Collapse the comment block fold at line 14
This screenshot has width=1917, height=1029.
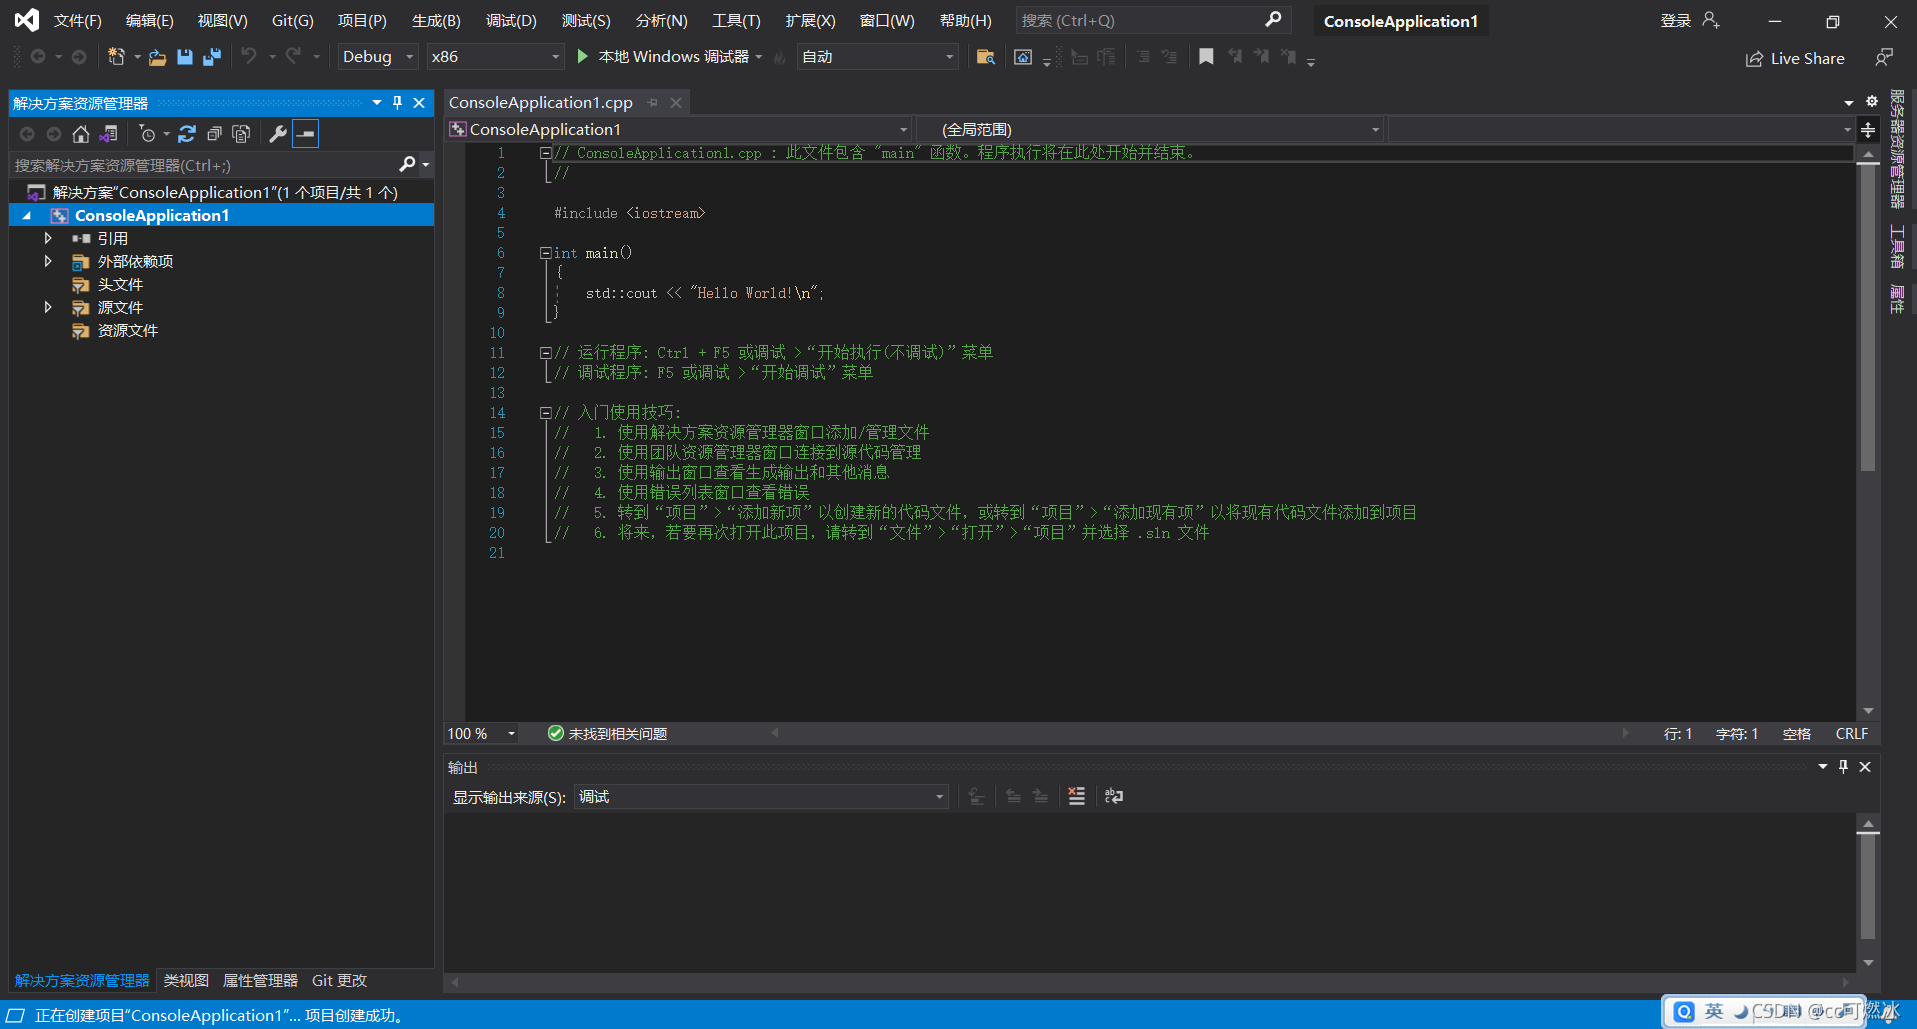tap(545, 412)
